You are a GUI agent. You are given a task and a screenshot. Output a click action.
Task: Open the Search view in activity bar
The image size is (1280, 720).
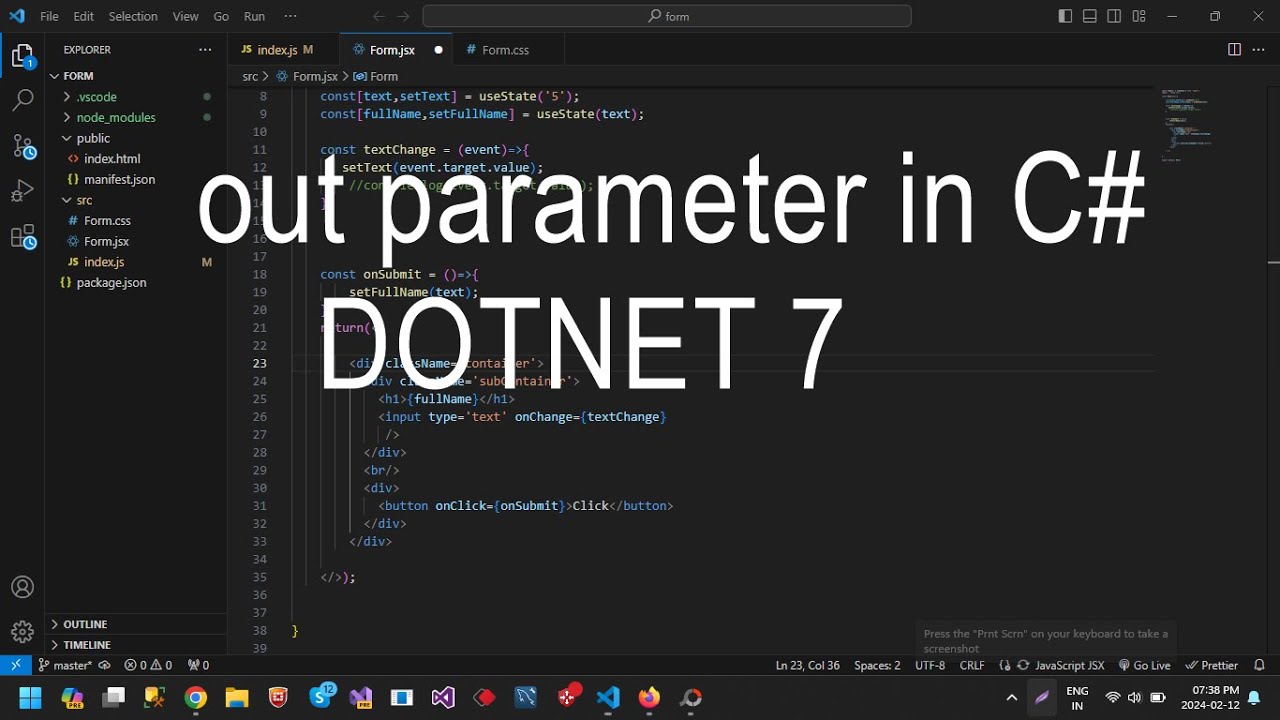pos(22,100)
